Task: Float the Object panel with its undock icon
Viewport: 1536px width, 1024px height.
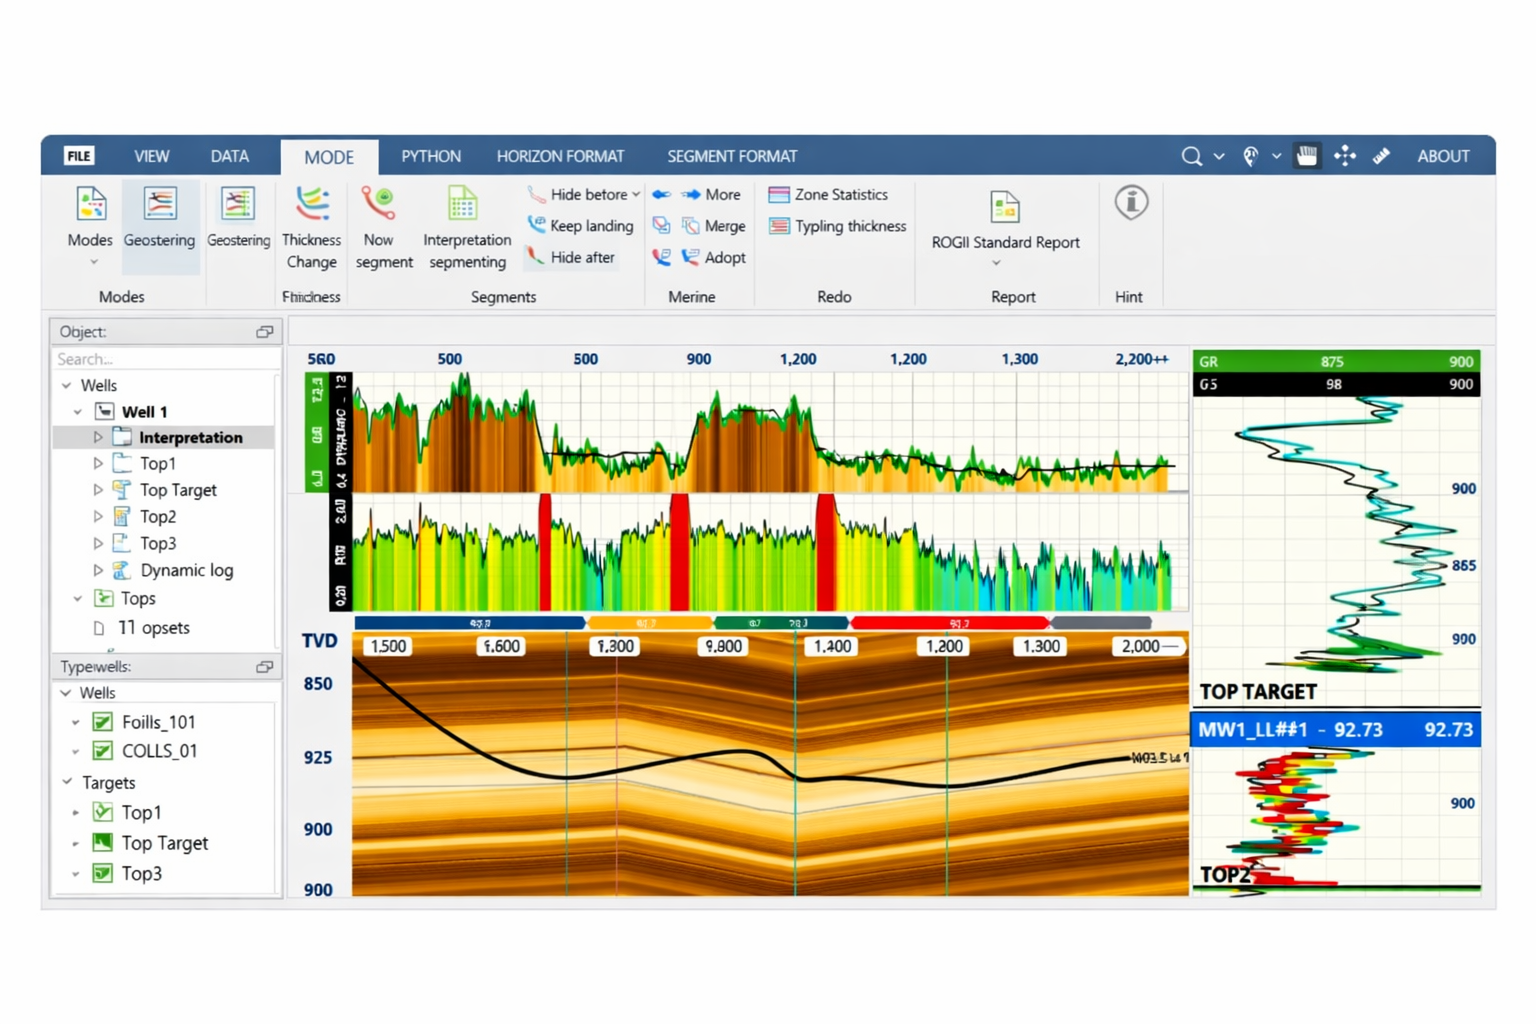Action: [x=264, y=332]
